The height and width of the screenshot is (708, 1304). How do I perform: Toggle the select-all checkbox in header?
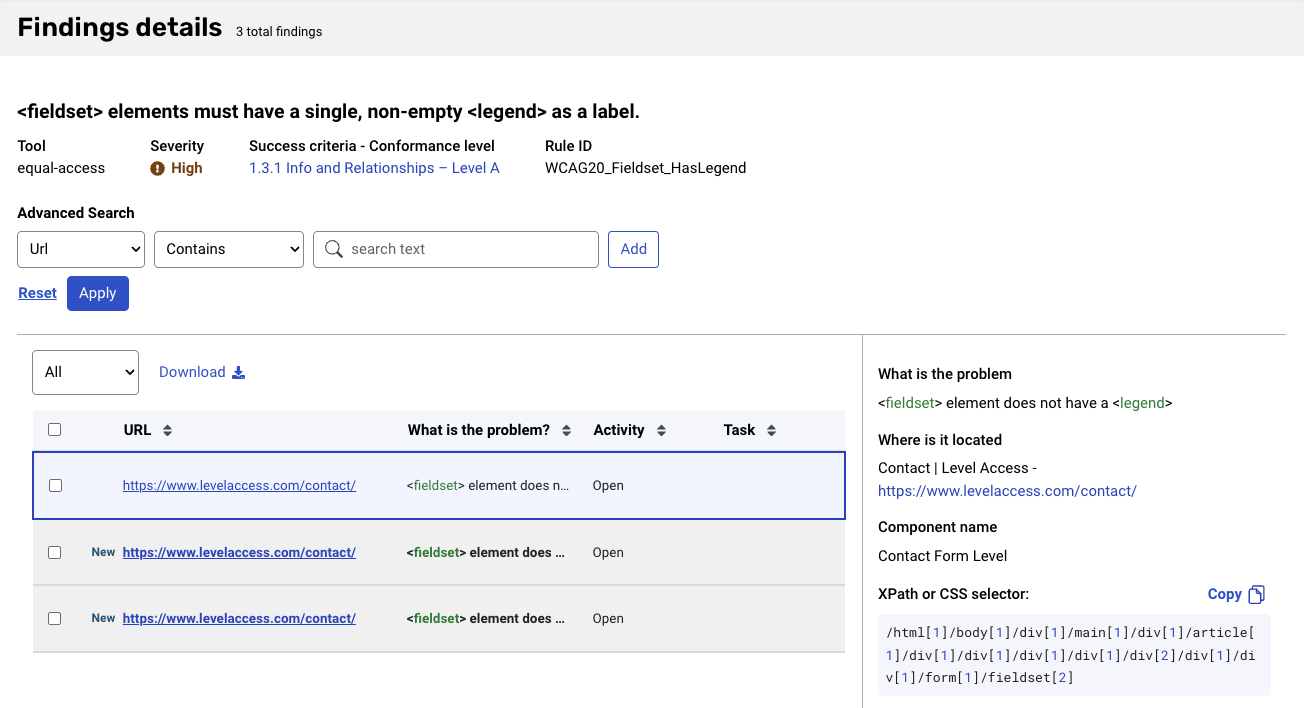55,430
